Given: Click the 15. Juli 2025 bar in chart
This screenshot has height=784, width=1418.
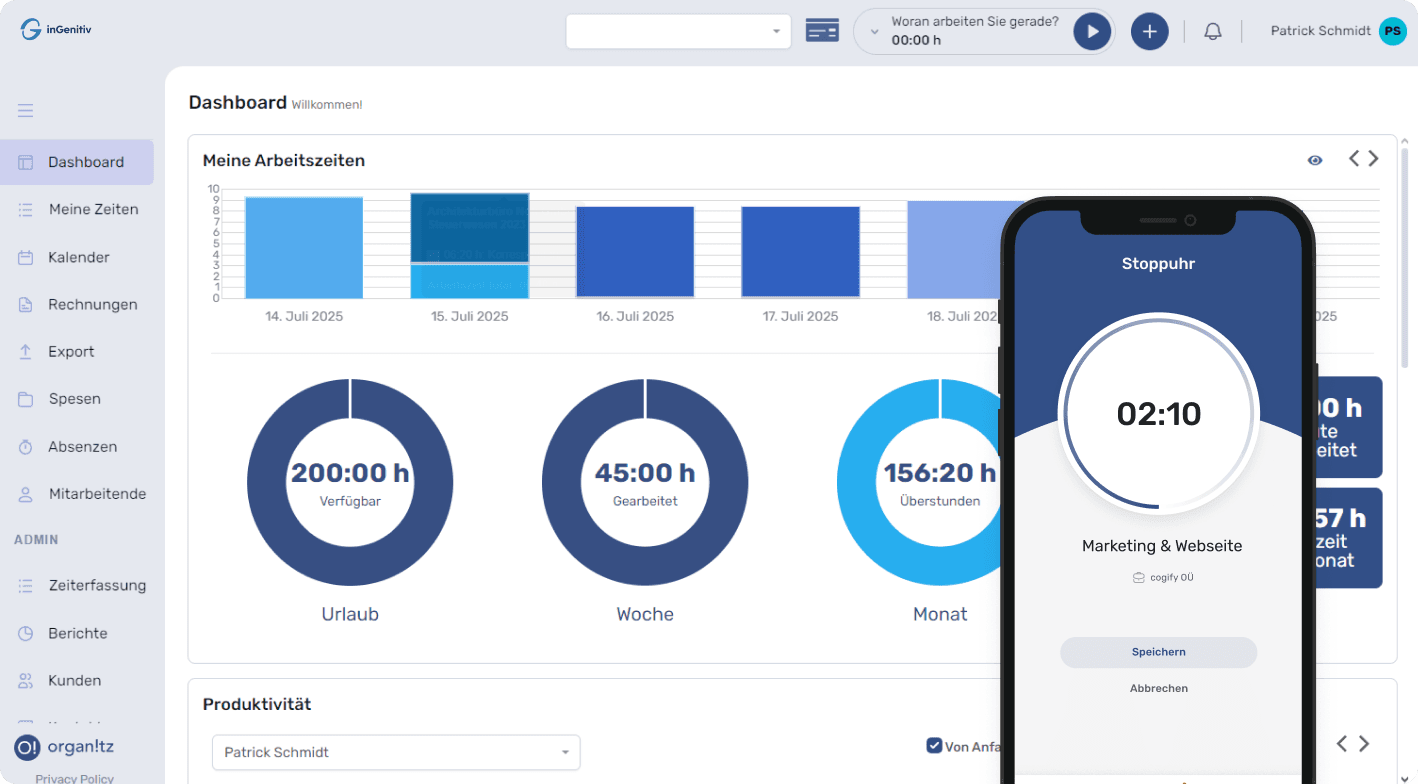Looking at the screenshot, I should [x=469, y=245].
